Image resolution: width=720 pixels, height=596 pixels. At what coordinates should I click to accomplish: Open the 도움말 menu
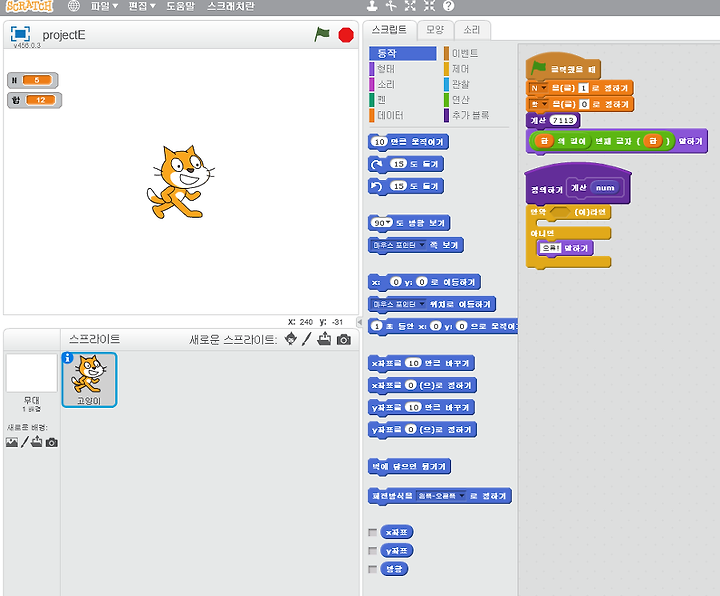tap(180, 6)
